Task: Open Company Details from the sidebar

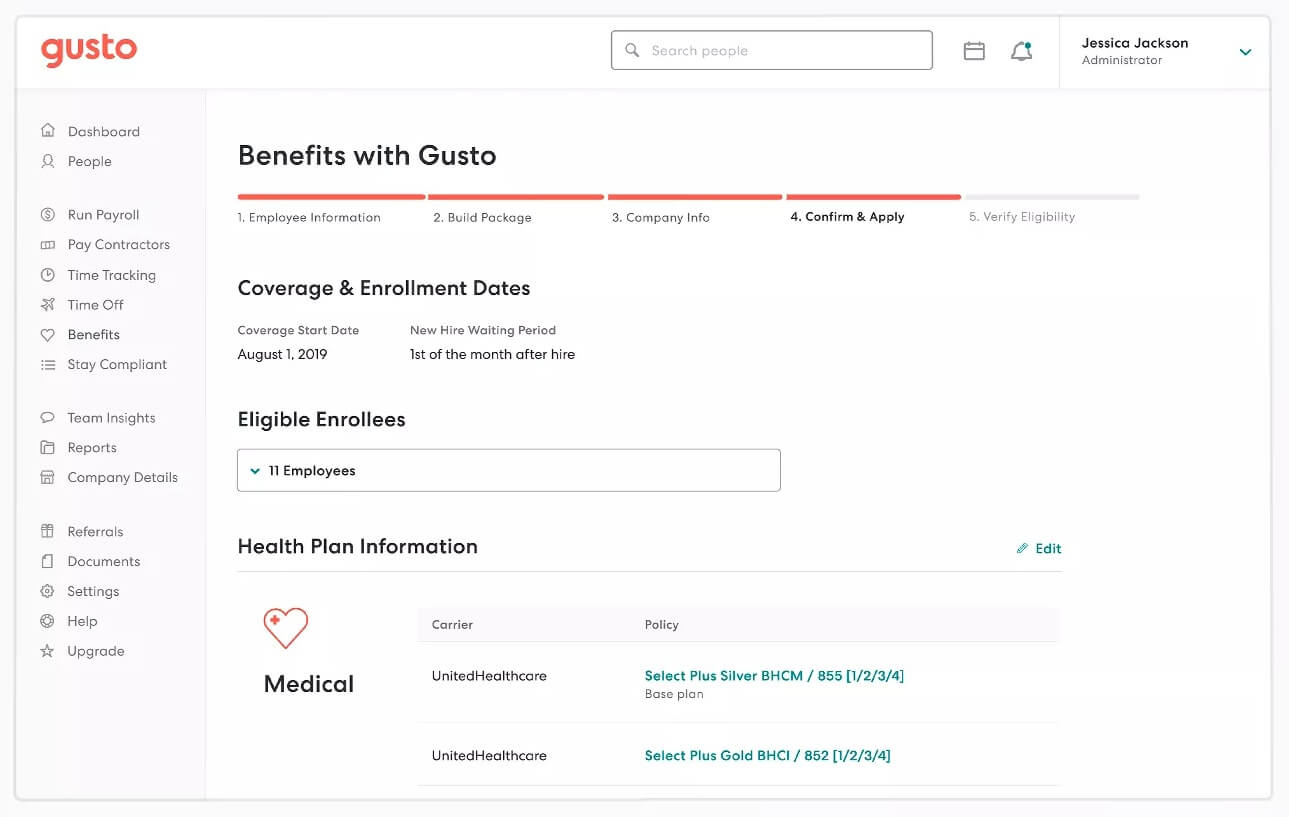Action: point(122,477)
